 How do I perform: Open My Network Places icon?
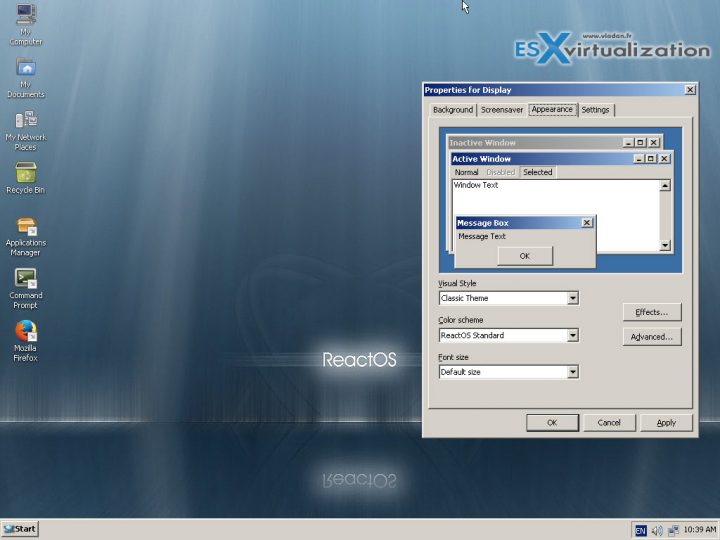(x=26, y=130)
